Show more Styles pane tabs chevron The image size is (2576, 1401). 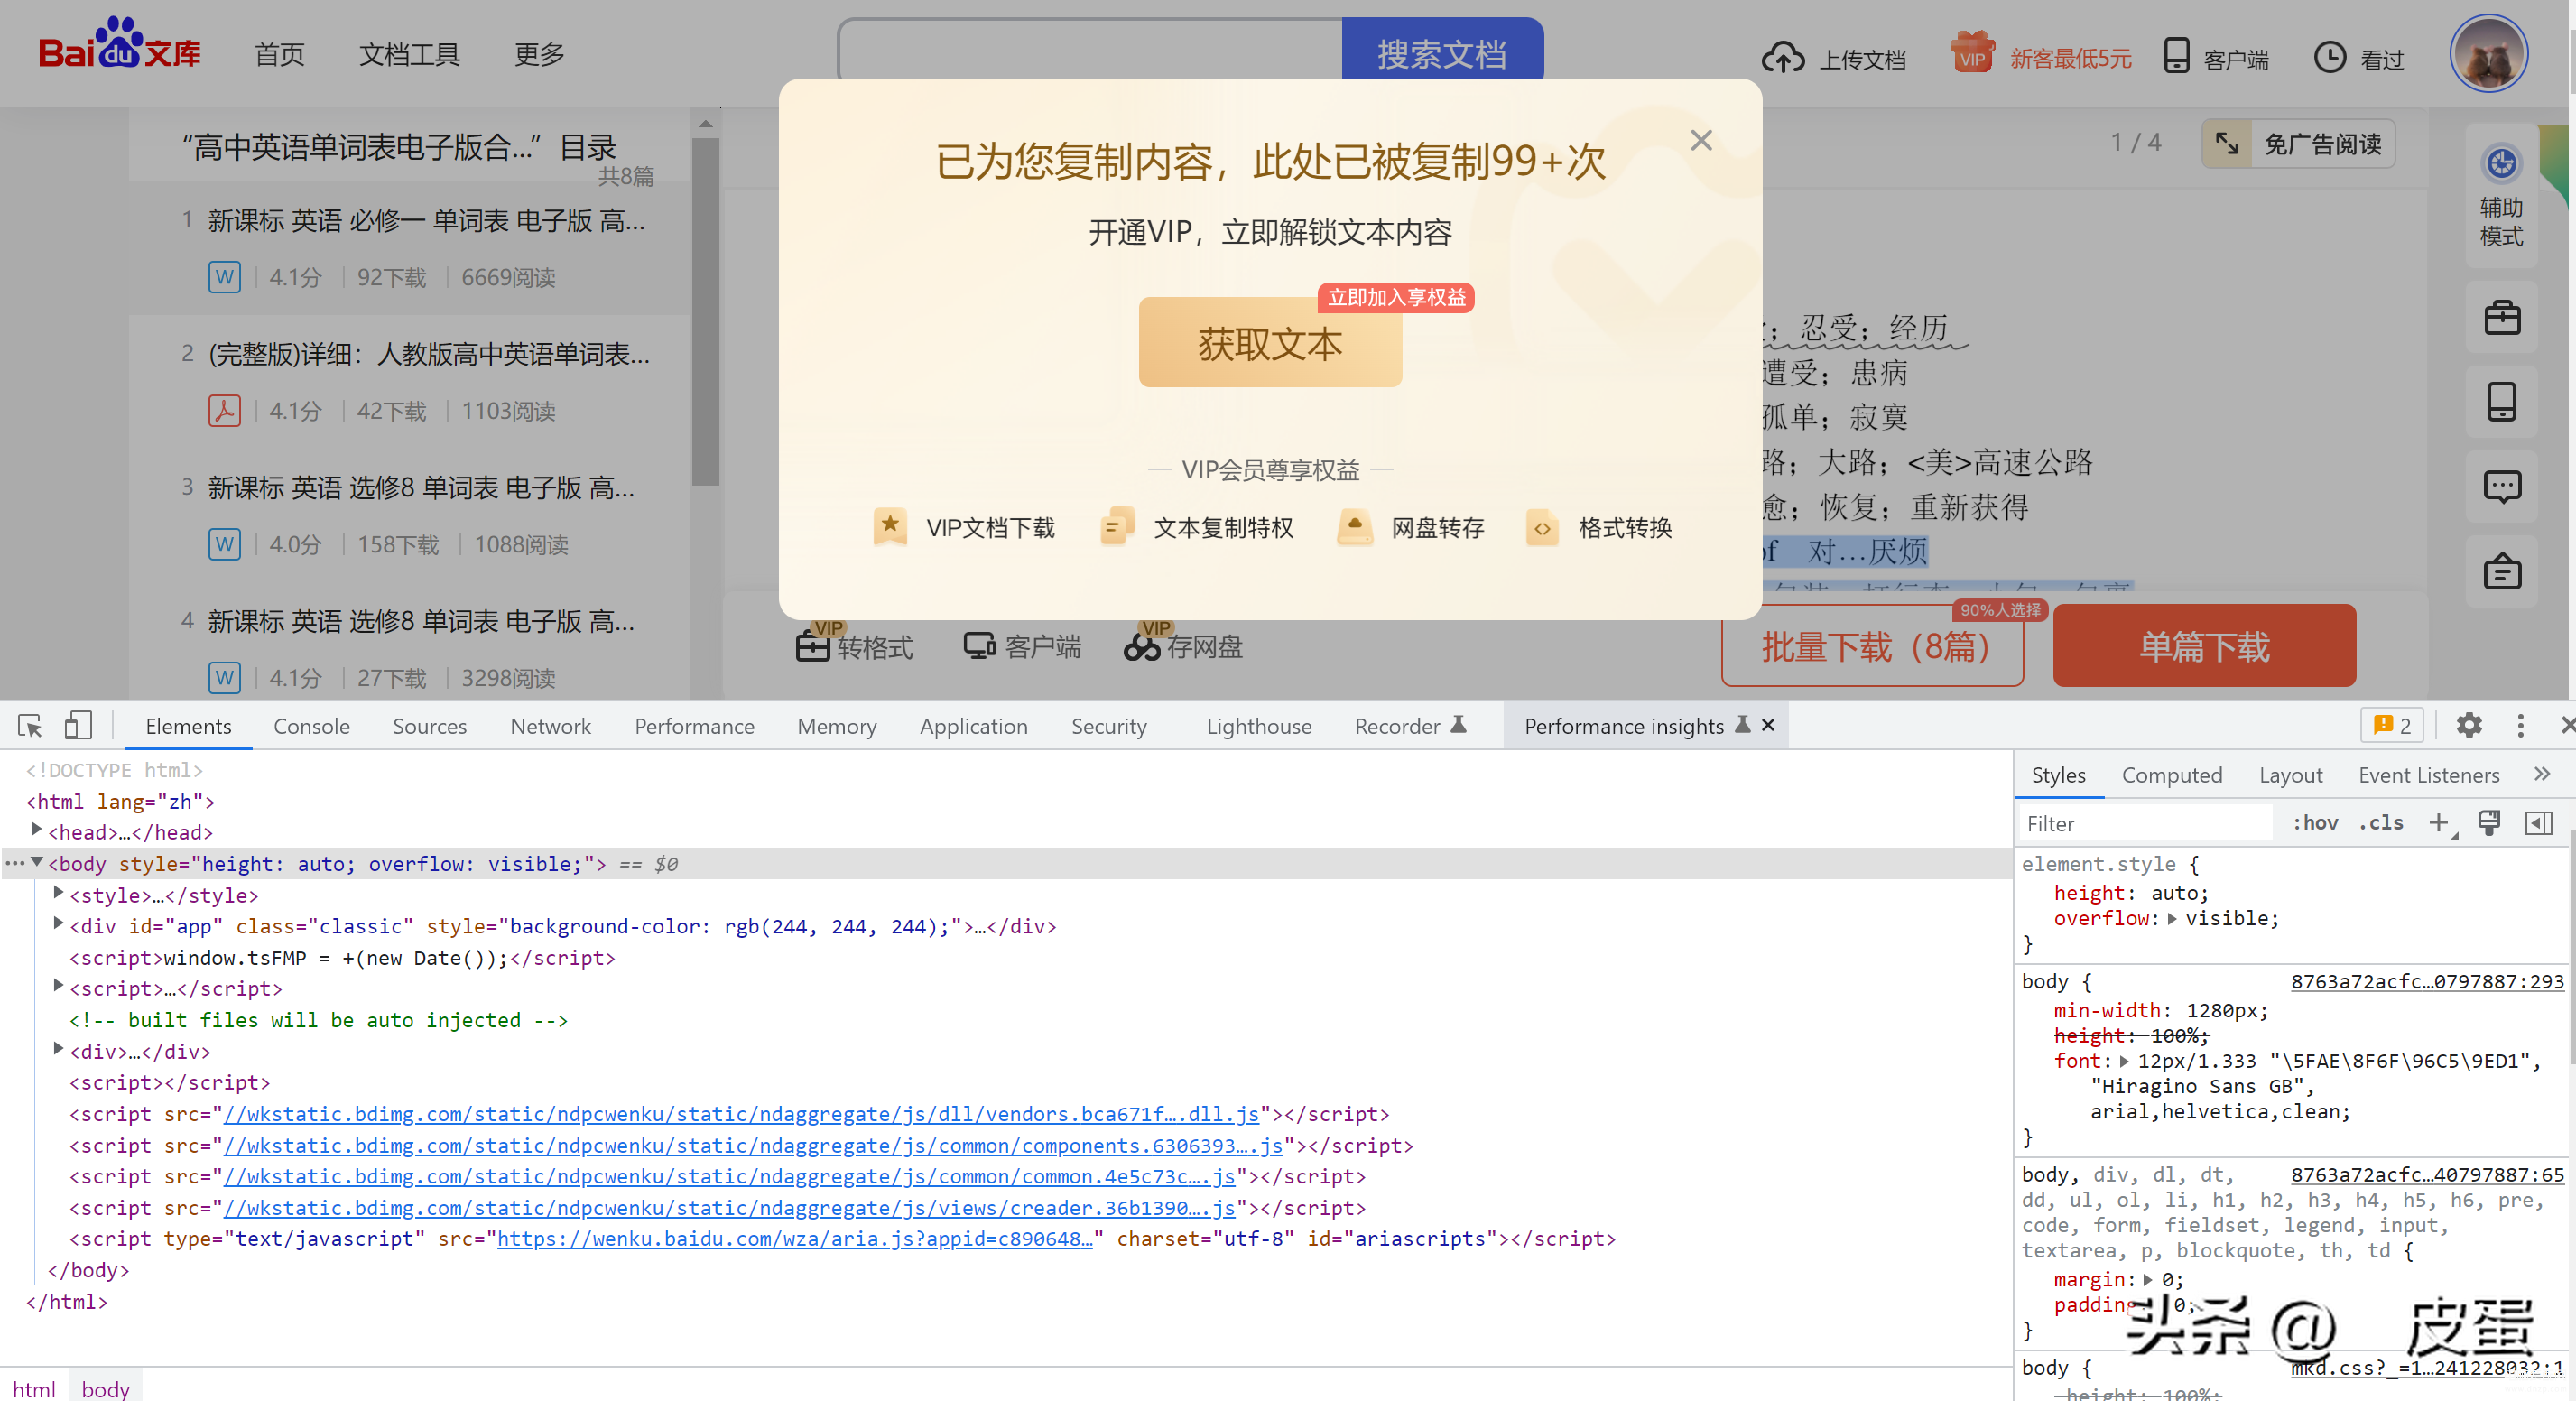pyautogui.click(x=2542, y=775)
